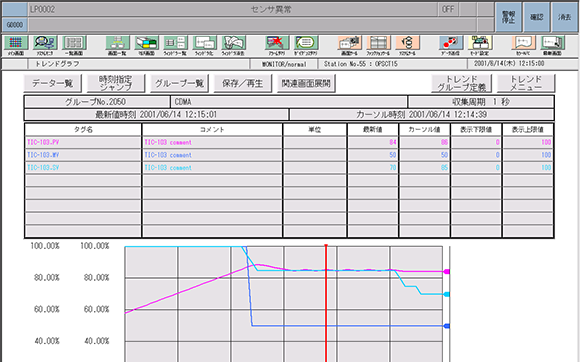Screen dimensions: 580x362
Task: Toggle the OFF indicator in alarm bar
Action: pyautogui.click(x=448, y=9)
